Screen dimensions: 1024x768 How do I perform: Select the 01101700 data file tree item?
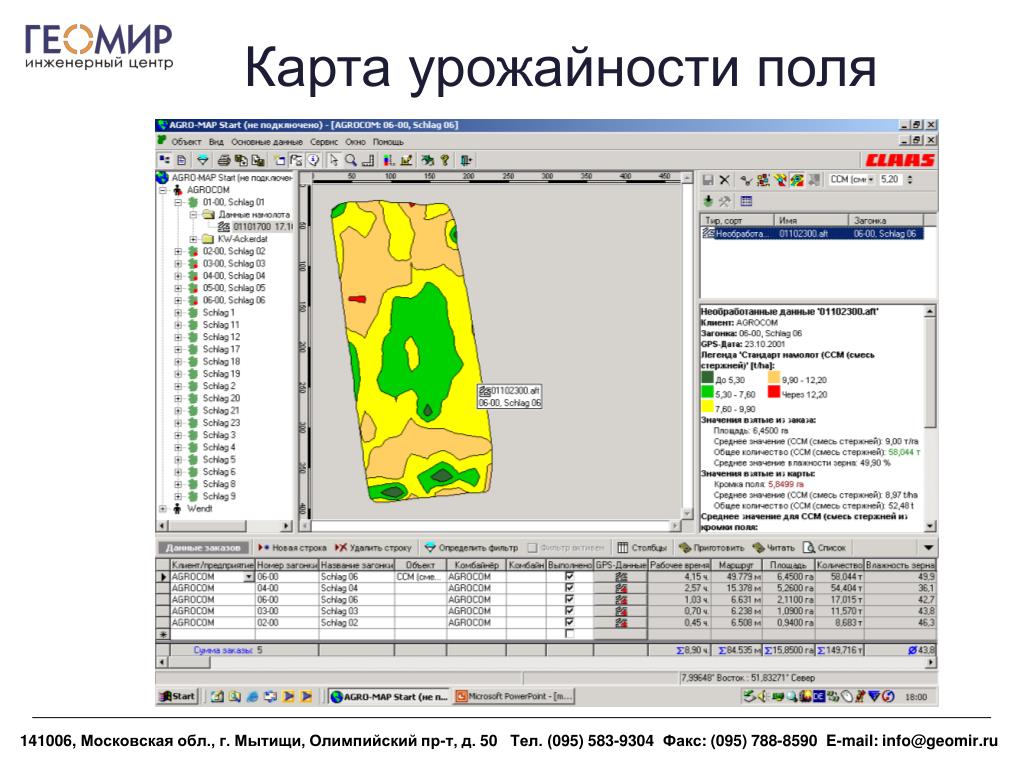pyautogui.click(x=256, y=227)
